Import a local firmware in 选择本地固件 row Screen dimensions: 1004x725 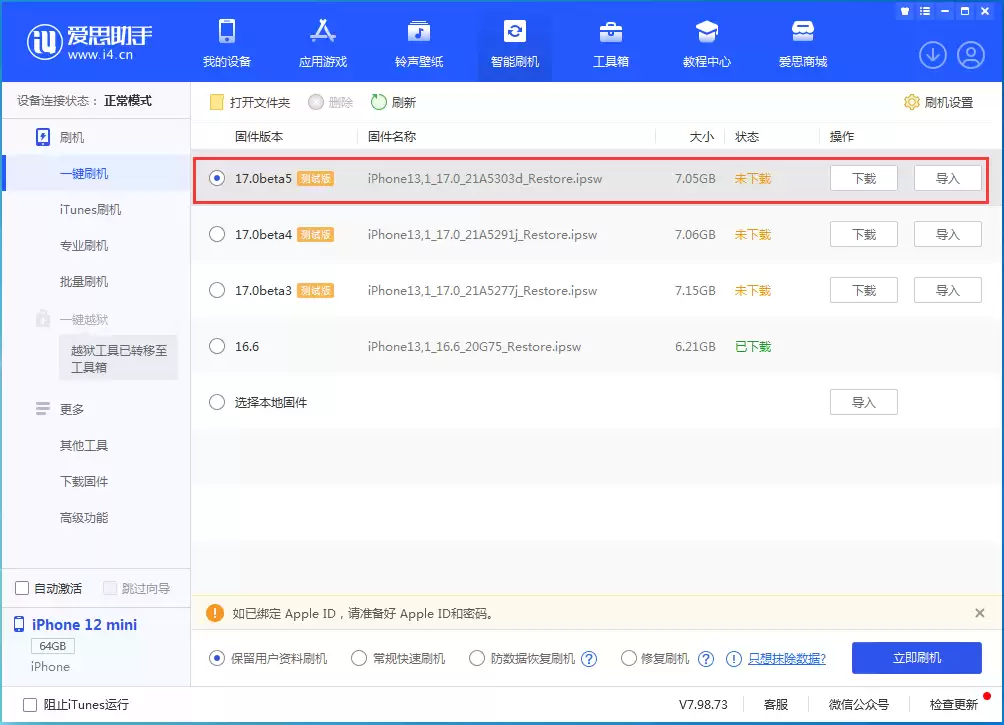864,402
